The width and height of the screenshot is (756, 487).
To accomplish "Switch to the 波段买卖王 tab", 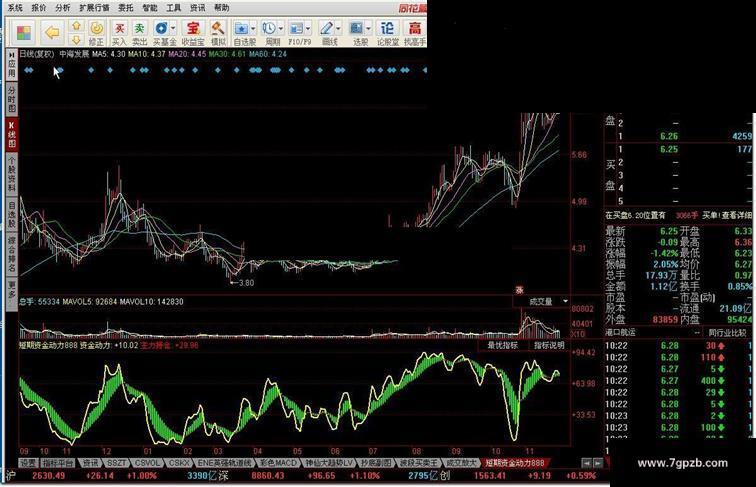I will tap(418, 463).
